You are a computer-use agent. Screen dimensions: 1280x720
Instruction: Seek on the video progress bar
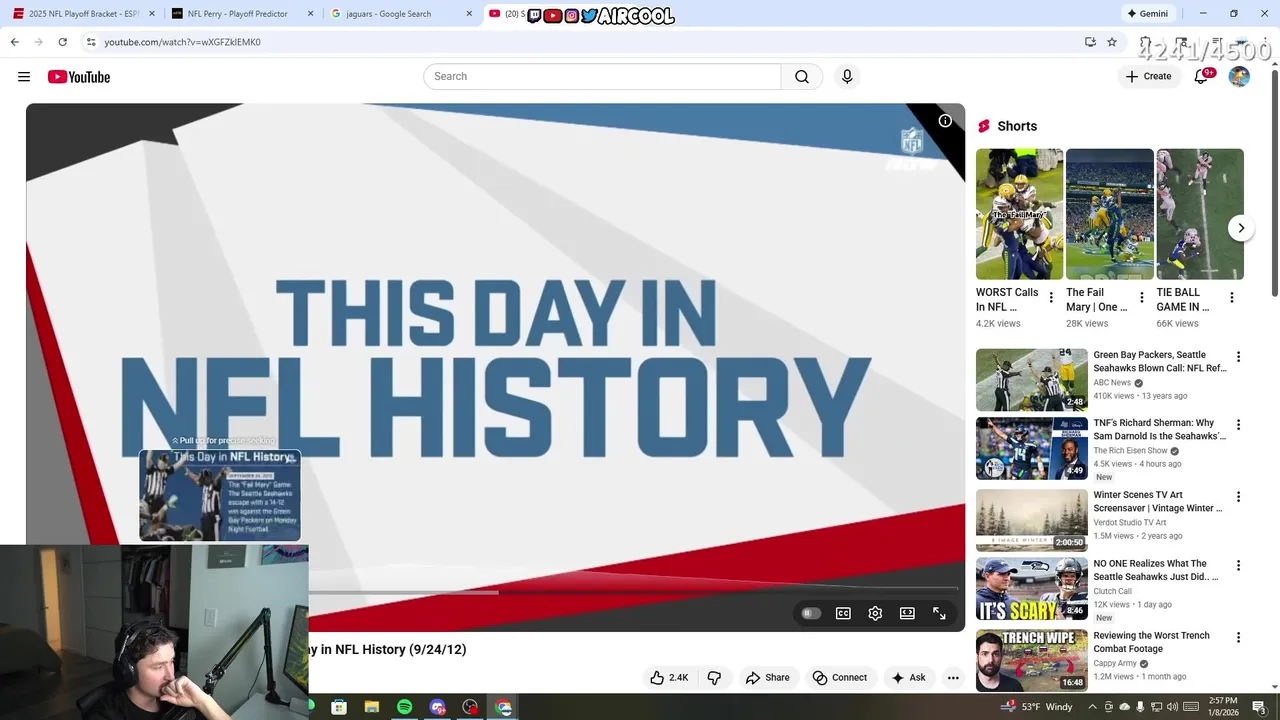click(632, 592)
